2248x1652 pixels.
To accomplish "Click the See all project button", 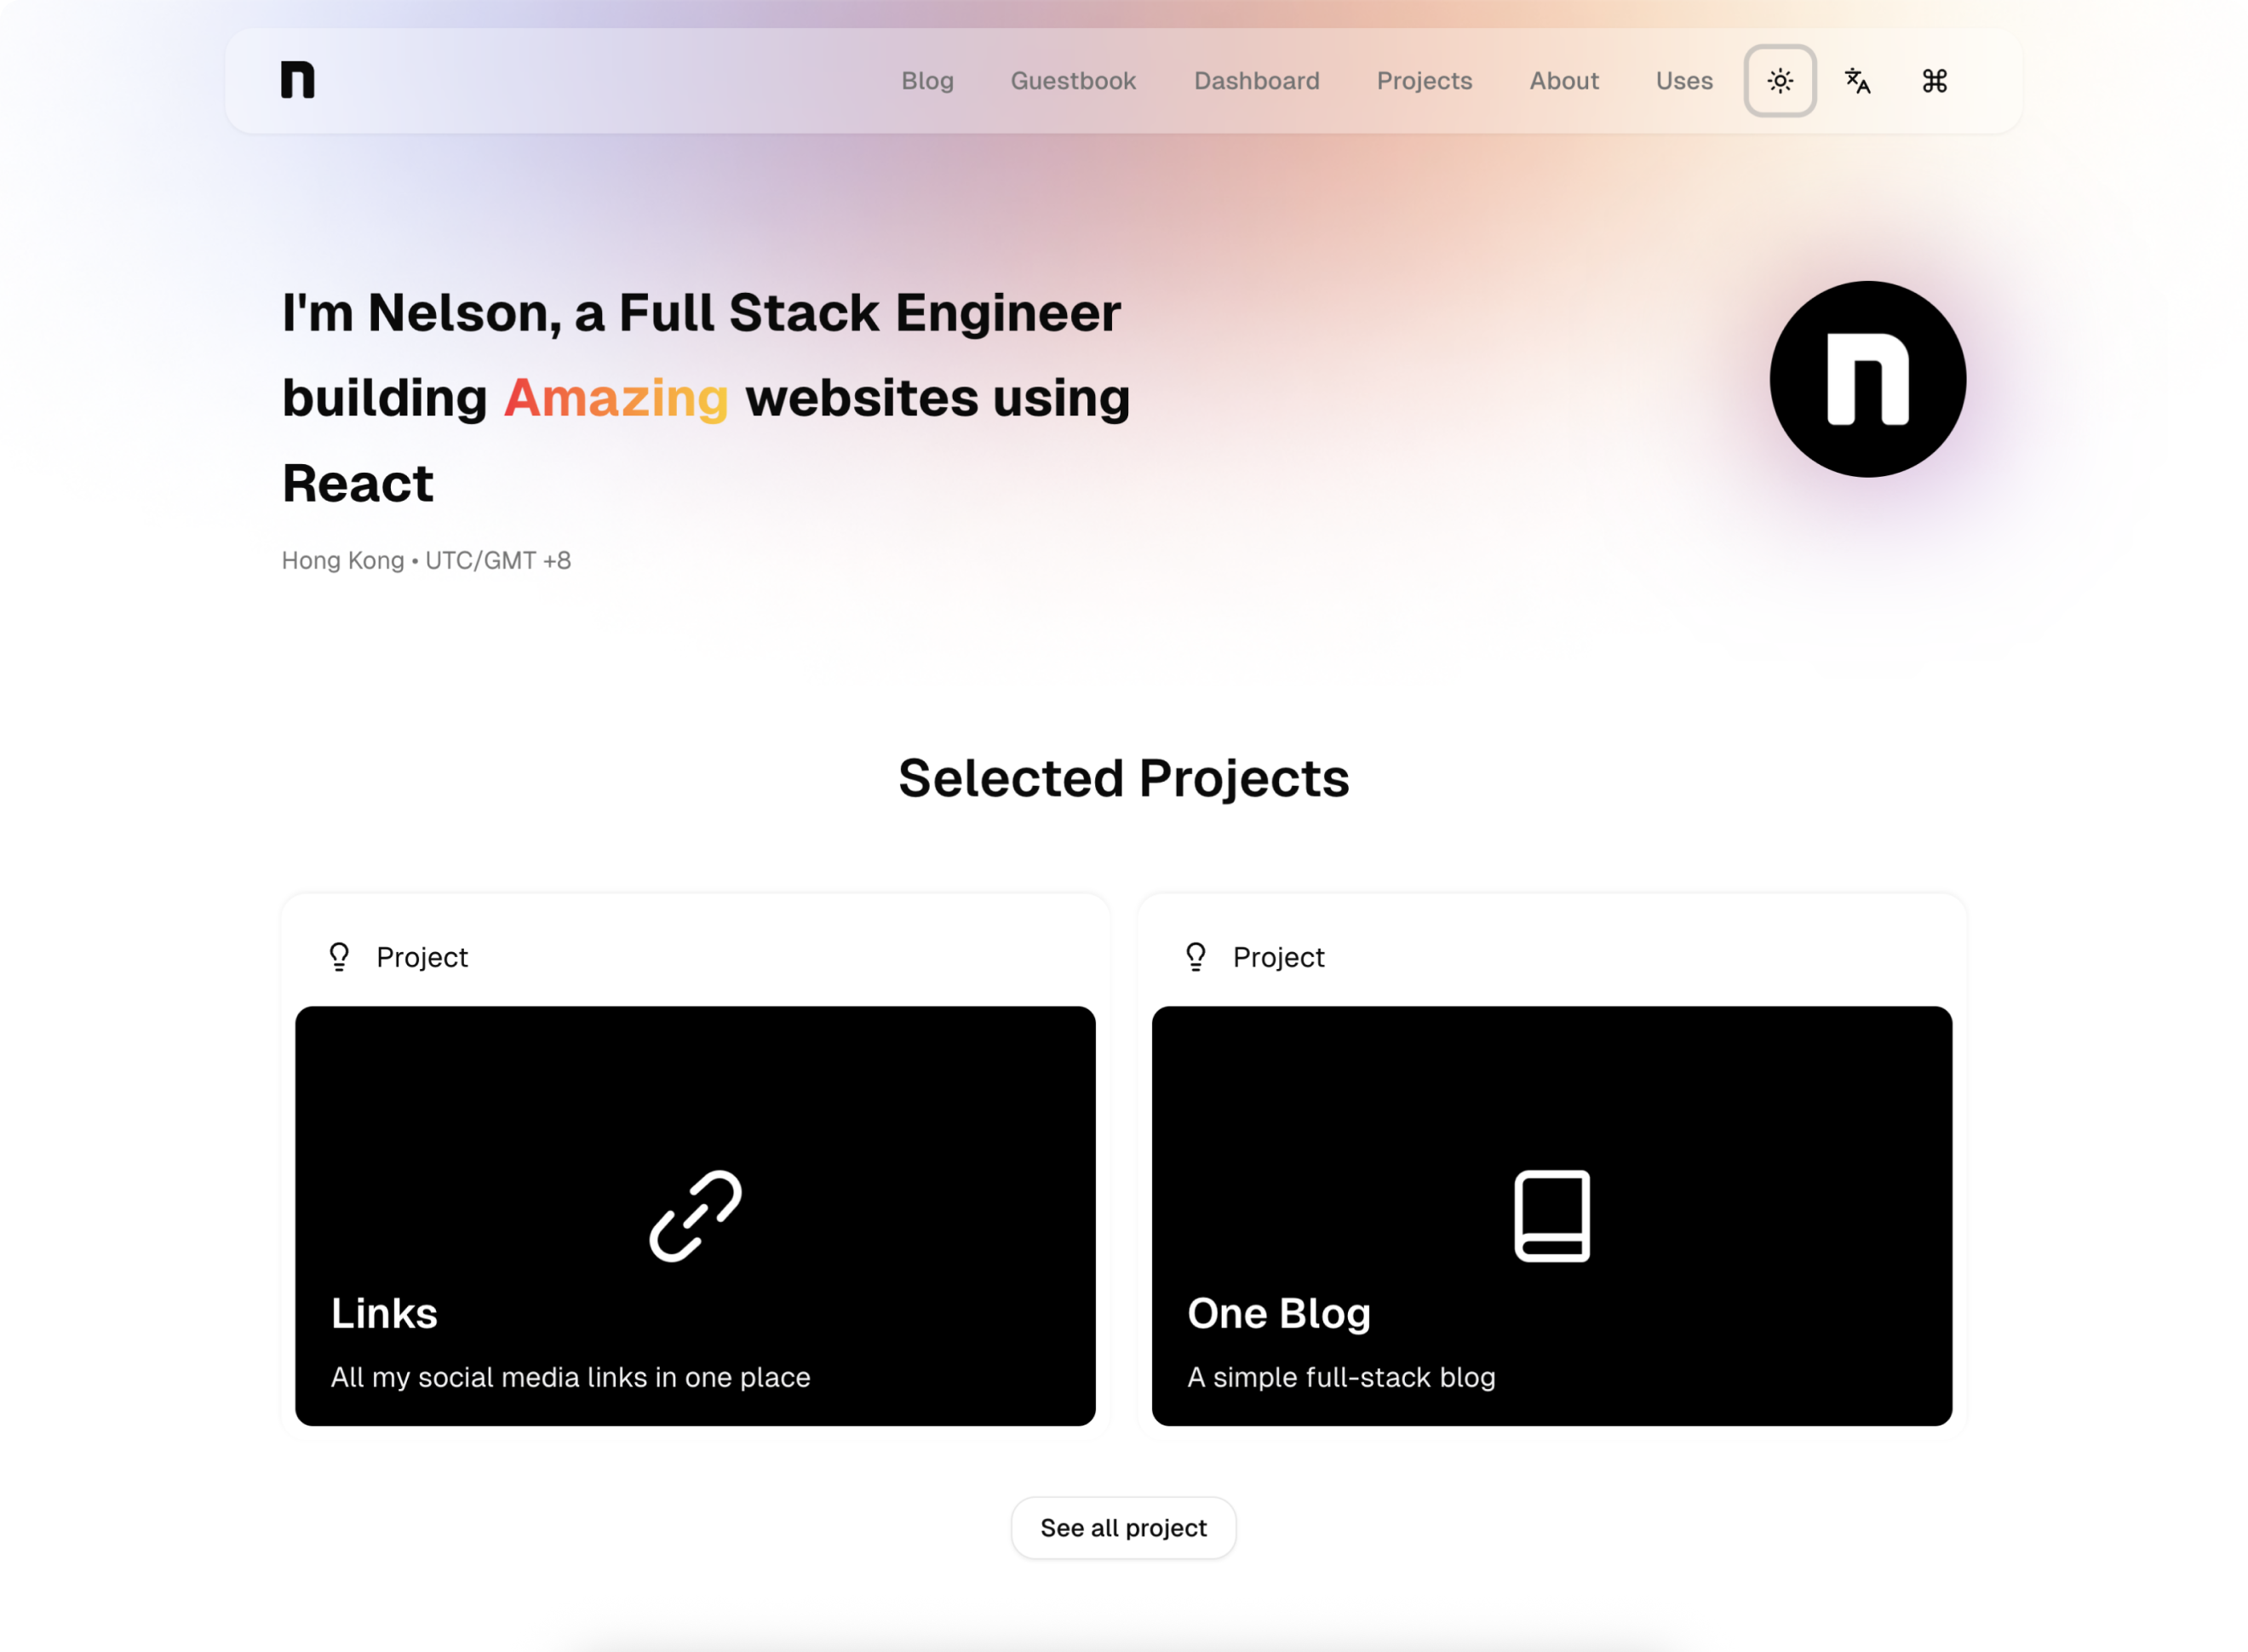I will click(1123, 1528).
